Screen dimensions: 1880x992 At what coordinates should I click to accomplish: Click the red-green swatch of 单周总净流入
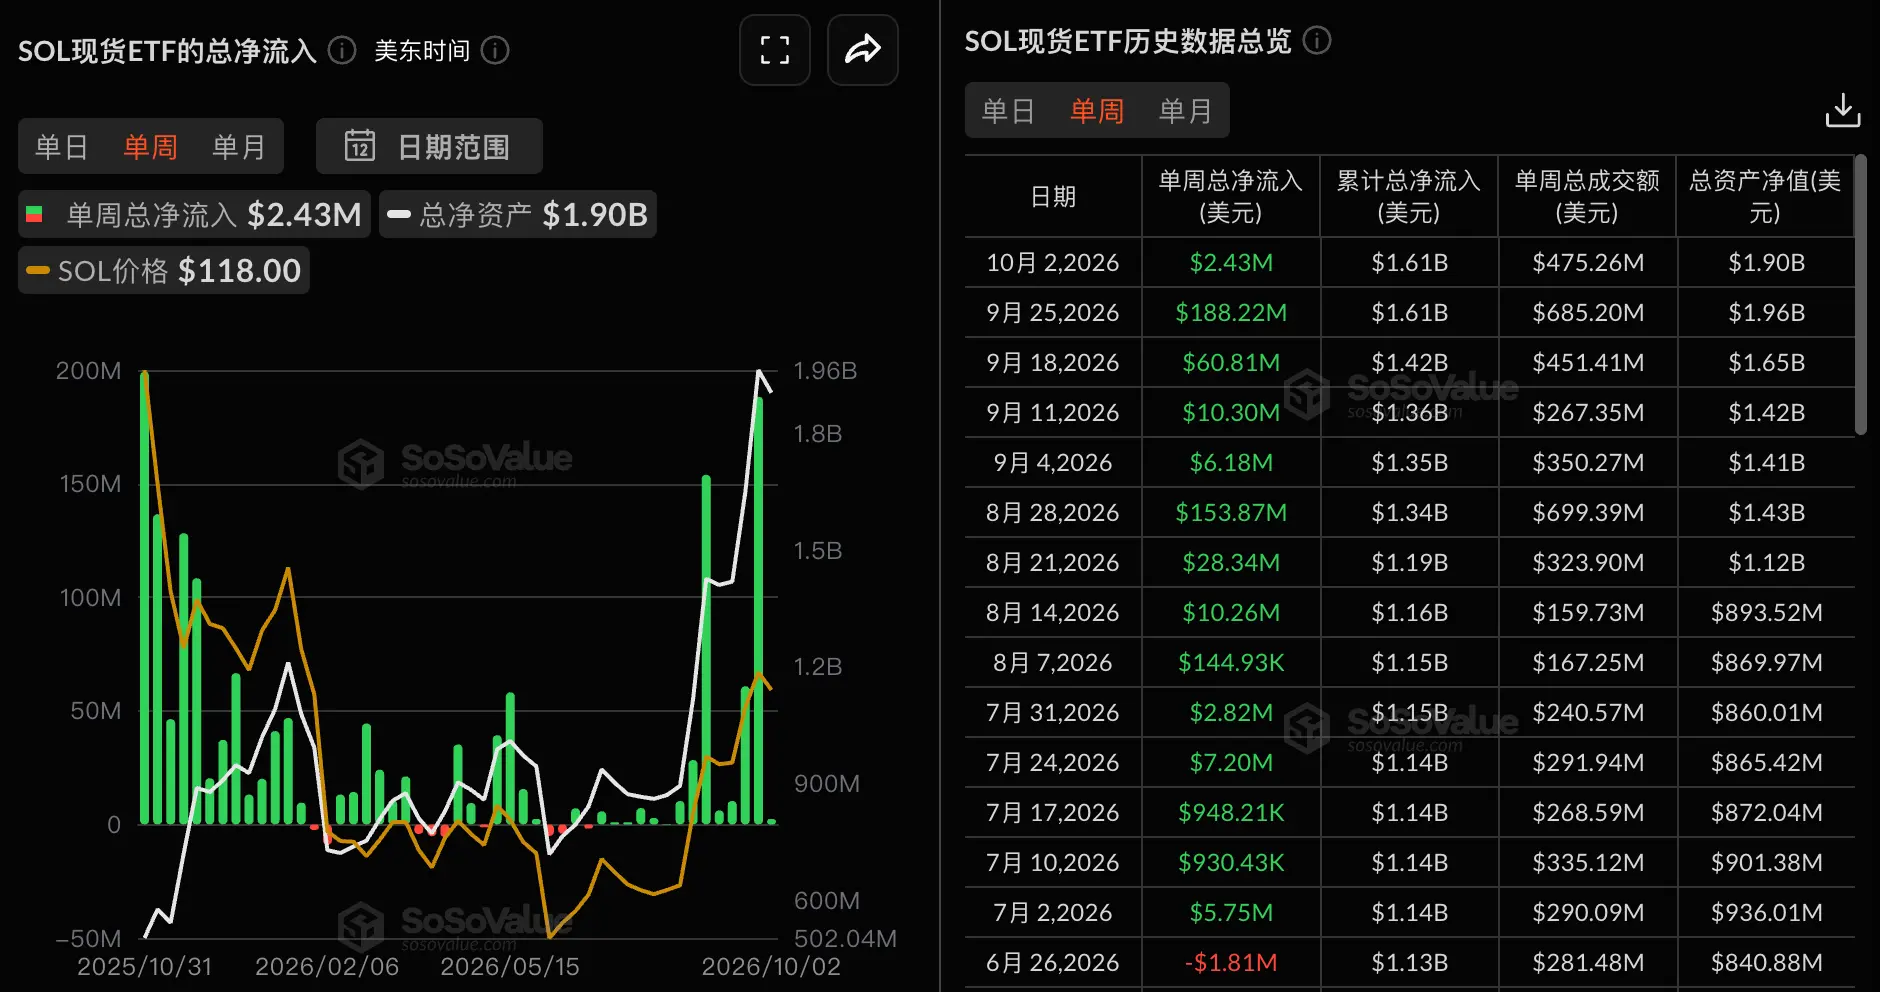coord(34,214)
